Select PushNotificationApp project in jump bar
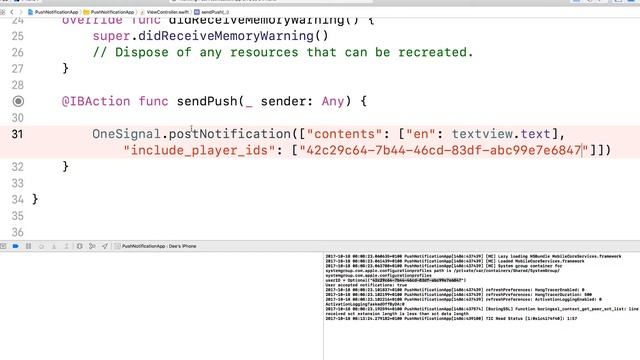Image resolution: width=640 pixels, height=360 pixels. [53, 12]
